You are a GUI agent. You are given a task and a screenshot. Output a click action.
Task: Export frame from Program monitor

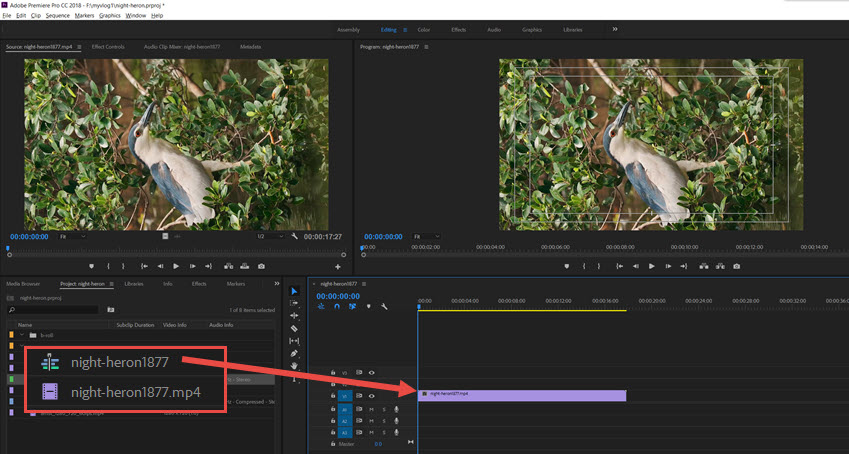coord(737,267)
